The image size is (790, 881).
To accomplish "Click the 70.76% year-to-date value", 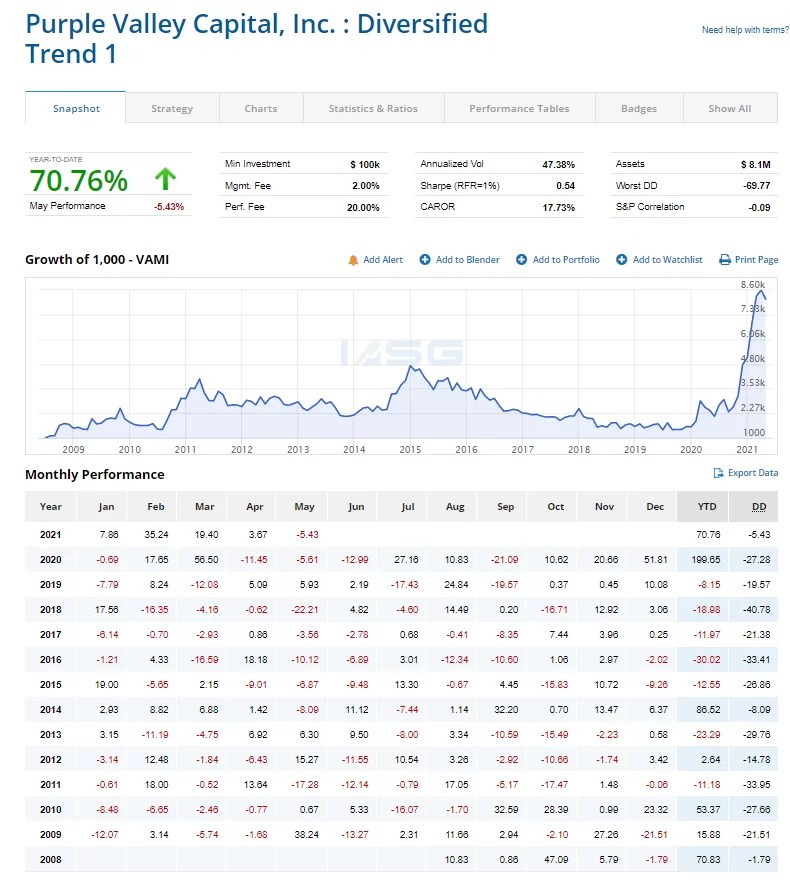I will tap(79, 180).
